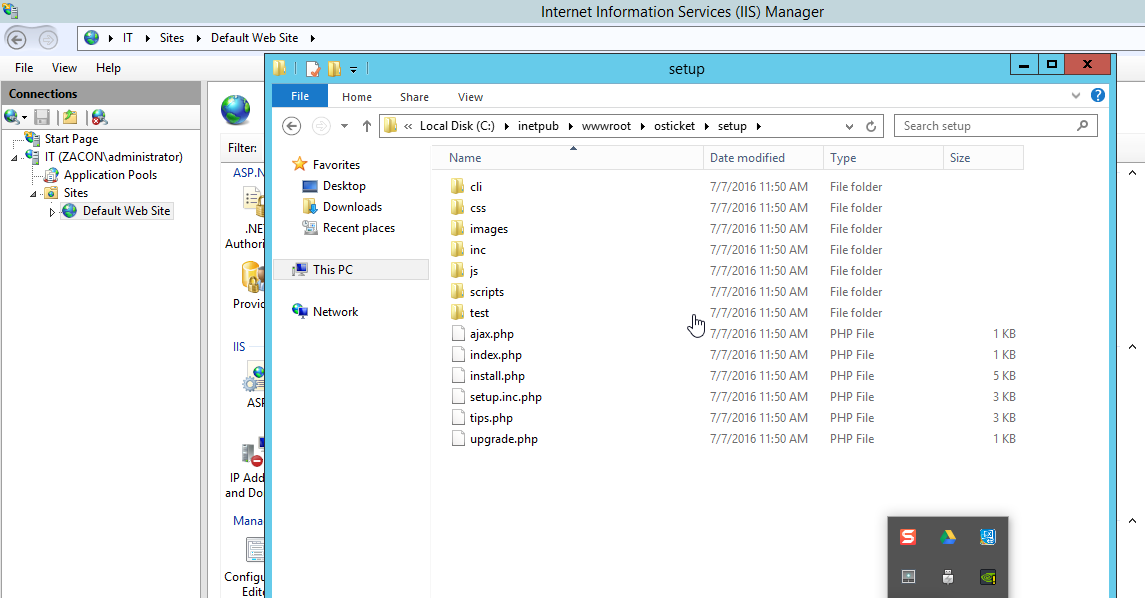Select Network in navigation pane
This screenshot has width=1145, height=598.
tap(335, 312)
